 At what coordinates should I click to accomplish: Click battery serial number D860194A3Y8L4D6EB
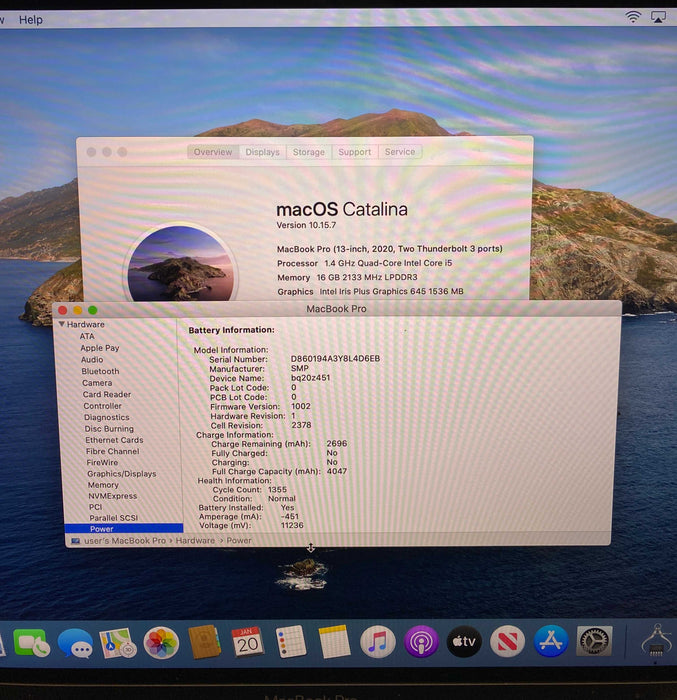tap(335, 358)
